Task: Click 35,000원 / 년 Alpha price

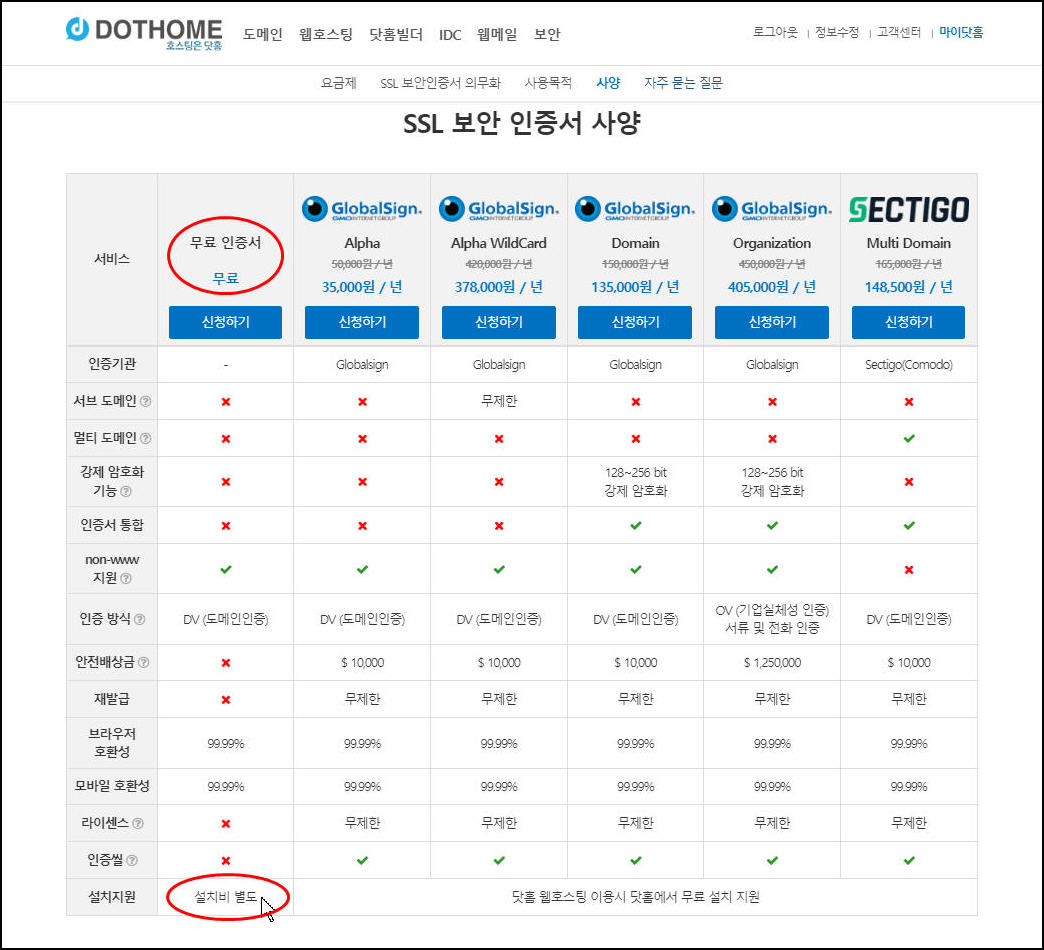Action: coord(362,287)
